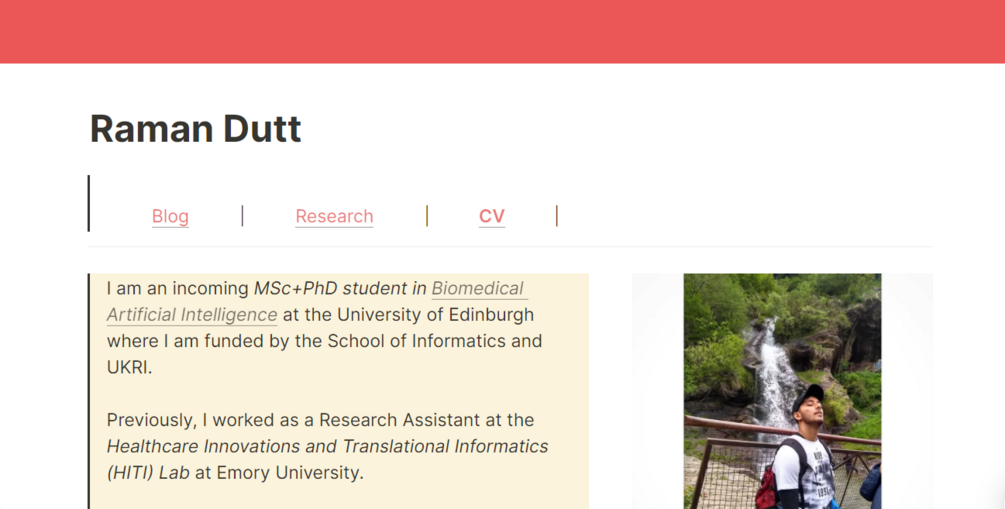The height and width of the screenshot is (509, 1005).
Task: Click the italic text 'MSc+PhD student in'
Action: click(340, 289)
